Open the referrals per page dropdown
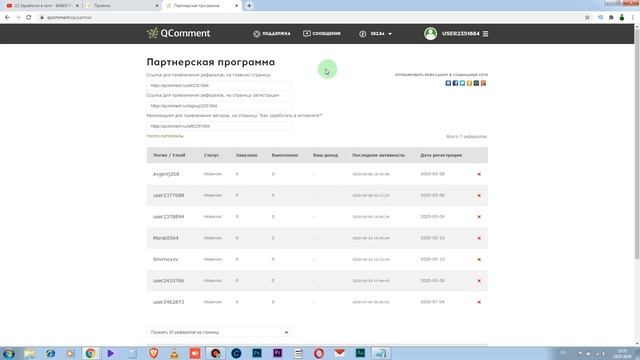Viewport: 640px width, 360px height. 219,332
